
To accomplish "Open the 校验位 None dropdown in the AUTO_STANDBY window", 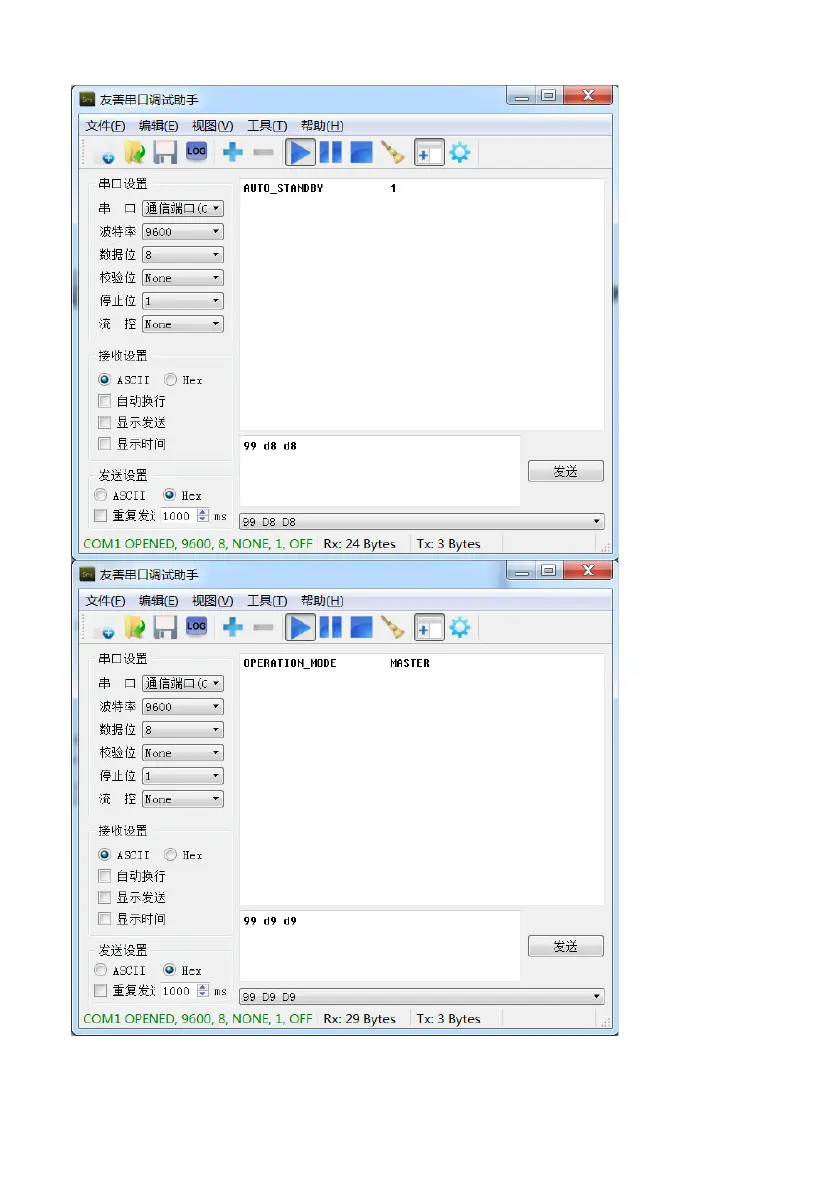I will (x=183, y=278).
